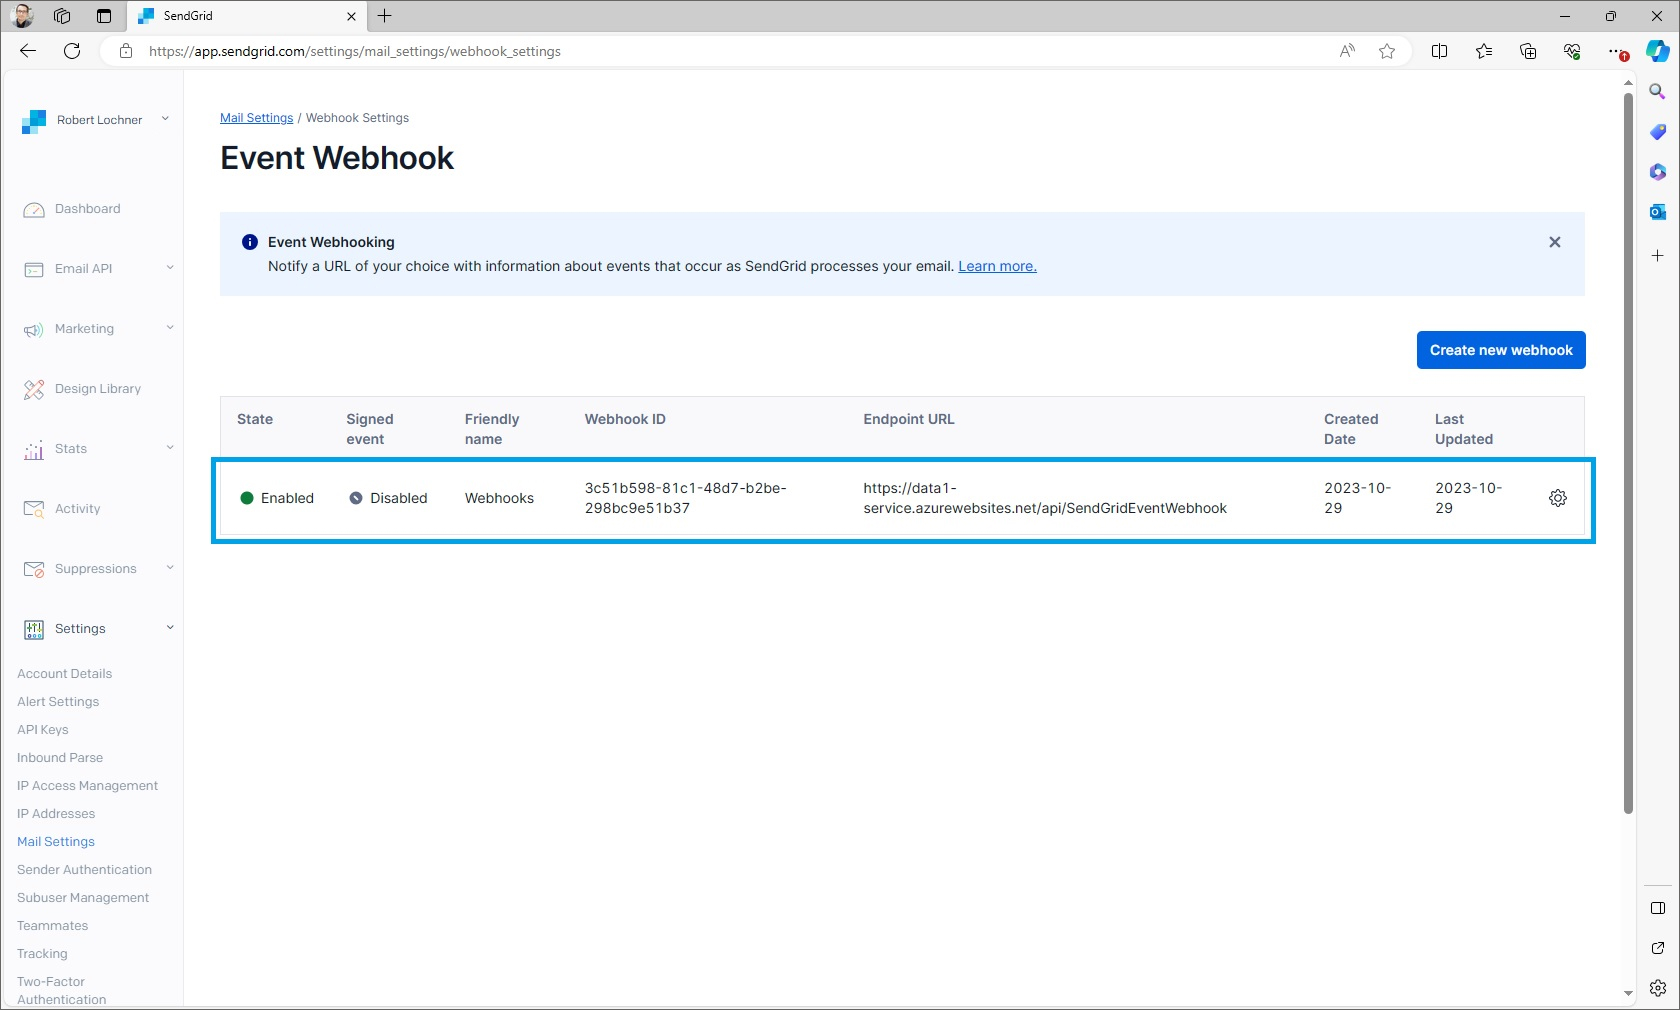This screenshot has width=1680, height=1010.
Task: Click the Suppressions icon in sidebar
Action: [34, 569]
